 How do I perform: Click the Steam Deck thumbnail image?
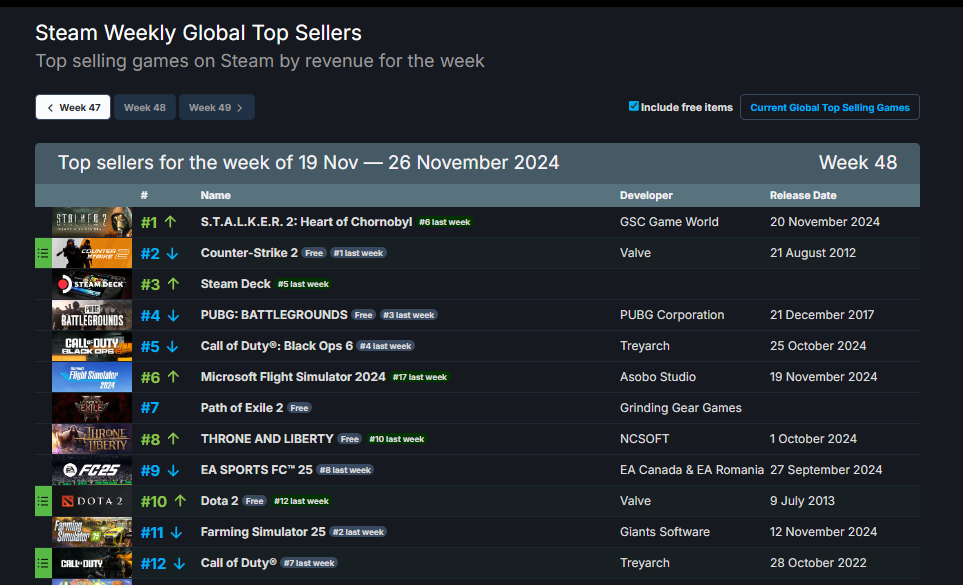[x=92, y=284]
